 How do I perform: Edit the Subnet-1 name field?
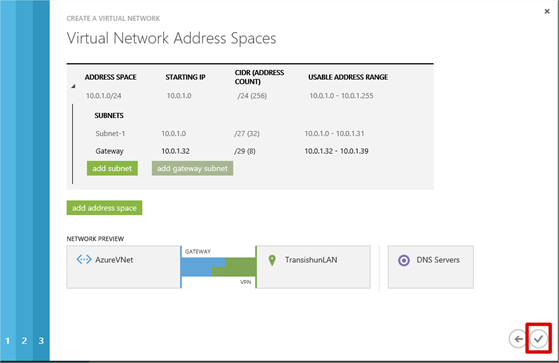[110, 134]
